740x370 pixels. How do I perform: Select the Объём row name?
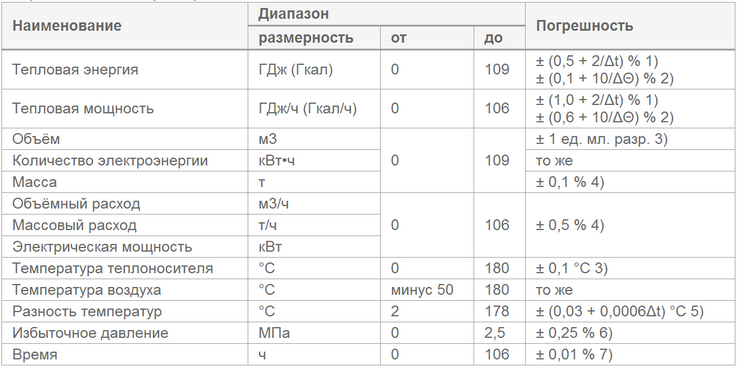pos(125,139)
